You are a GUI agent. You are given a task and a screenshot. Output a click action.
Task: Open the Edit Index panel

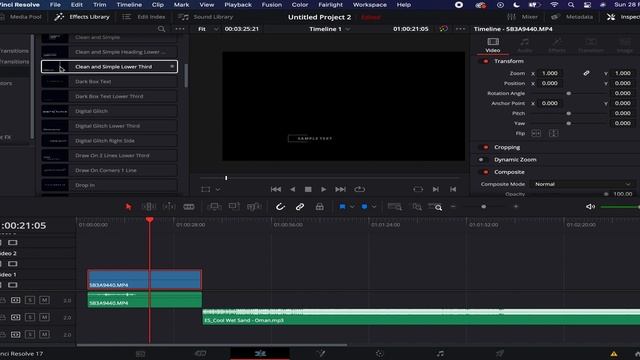pos(144,17)
